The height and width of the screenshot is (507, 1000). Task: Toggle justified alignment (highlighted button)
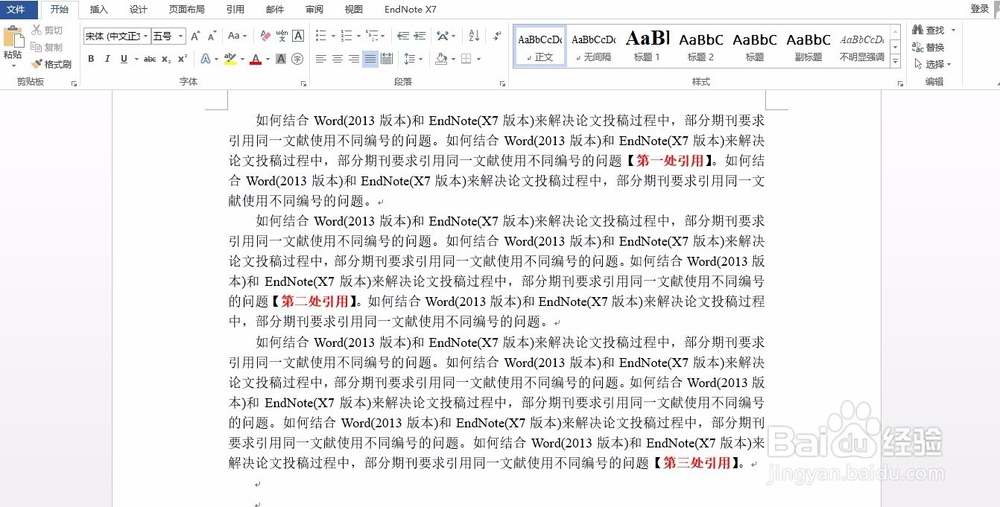(x=370, y=59)
